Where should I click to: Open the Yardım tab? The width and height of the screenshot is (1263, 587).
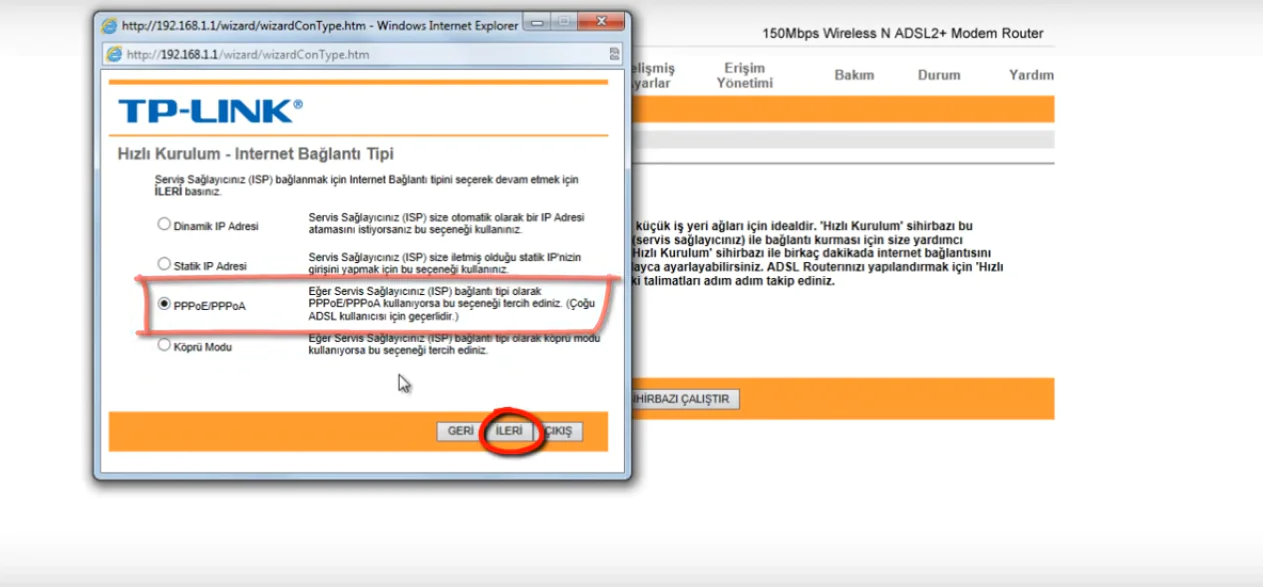(1031, 75)
